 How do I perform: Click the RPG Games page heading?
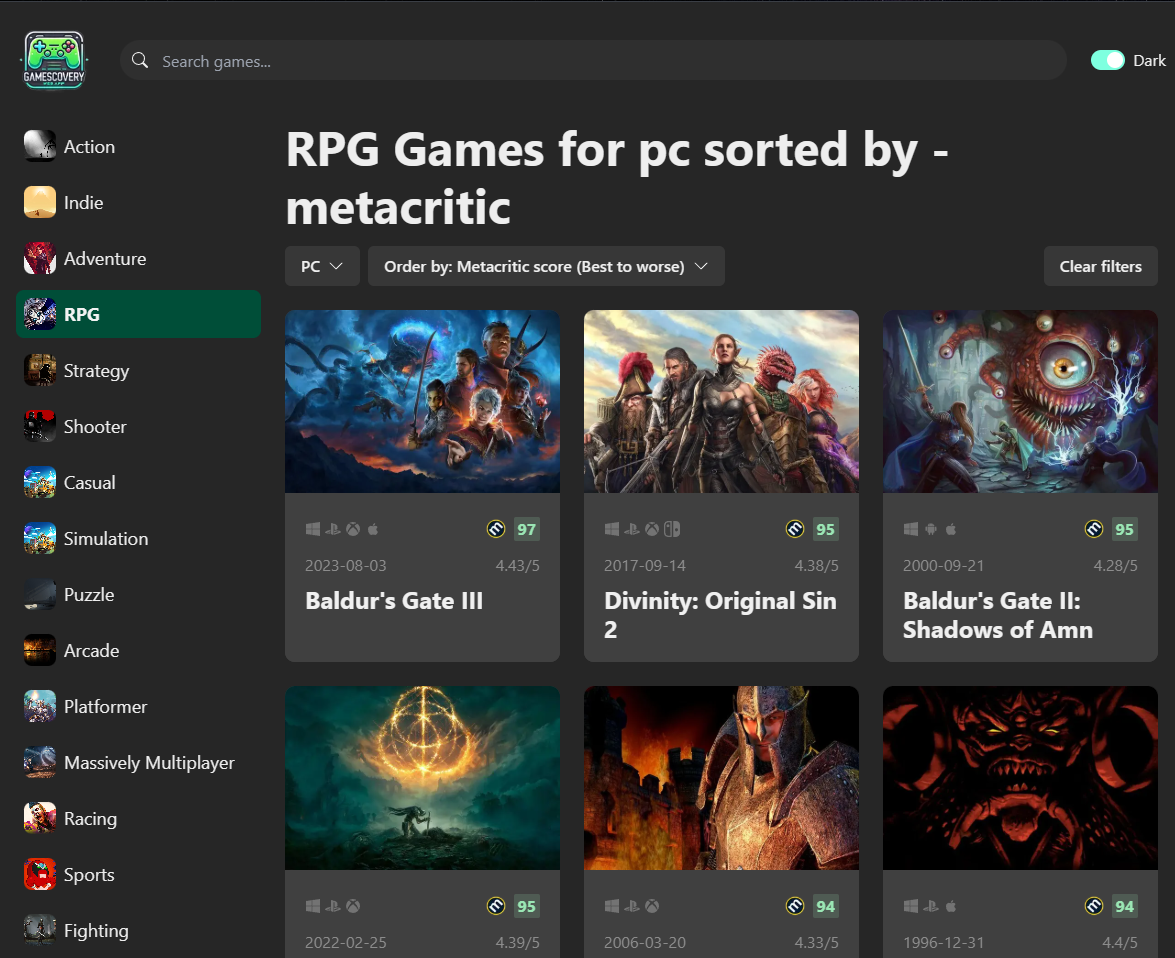[x=617, y=178]
